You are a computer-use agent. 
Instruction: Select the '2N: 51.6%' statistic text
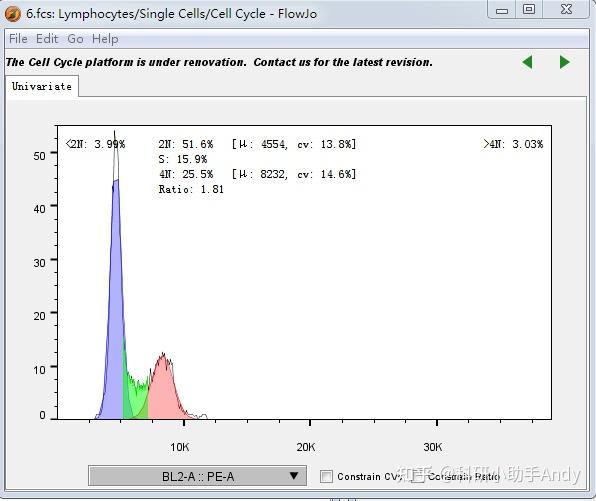186,144
